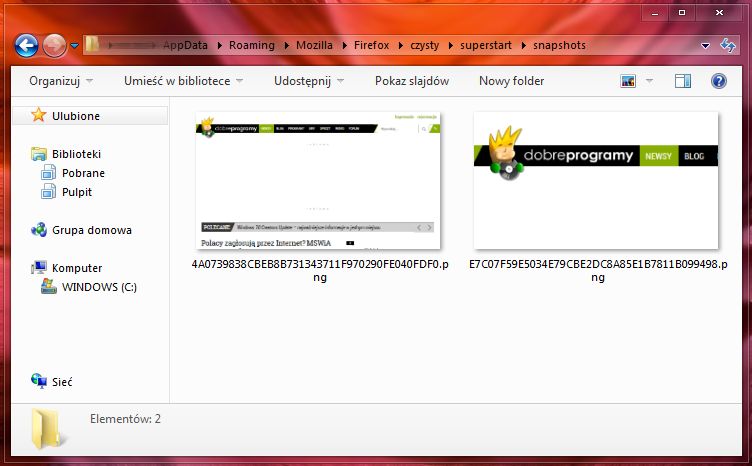Screen dimensions: 752x466
Task: Click Elementów: 2 status text
Action: 125,419
